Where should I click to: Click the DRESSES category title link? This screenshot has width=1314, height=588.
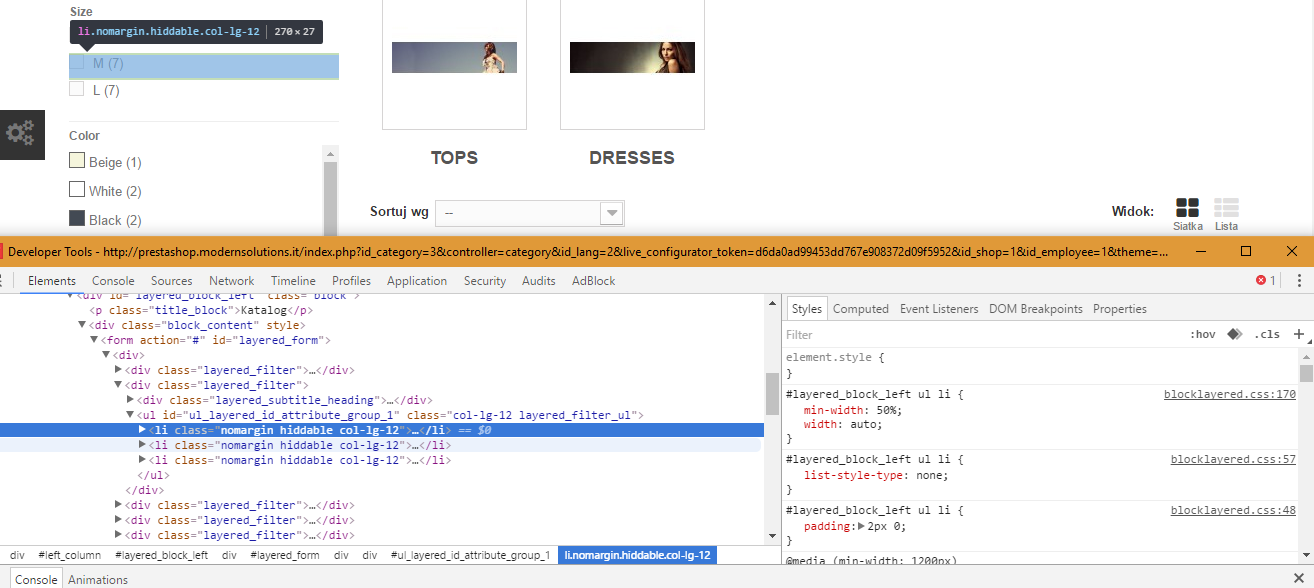coord(632,158)
